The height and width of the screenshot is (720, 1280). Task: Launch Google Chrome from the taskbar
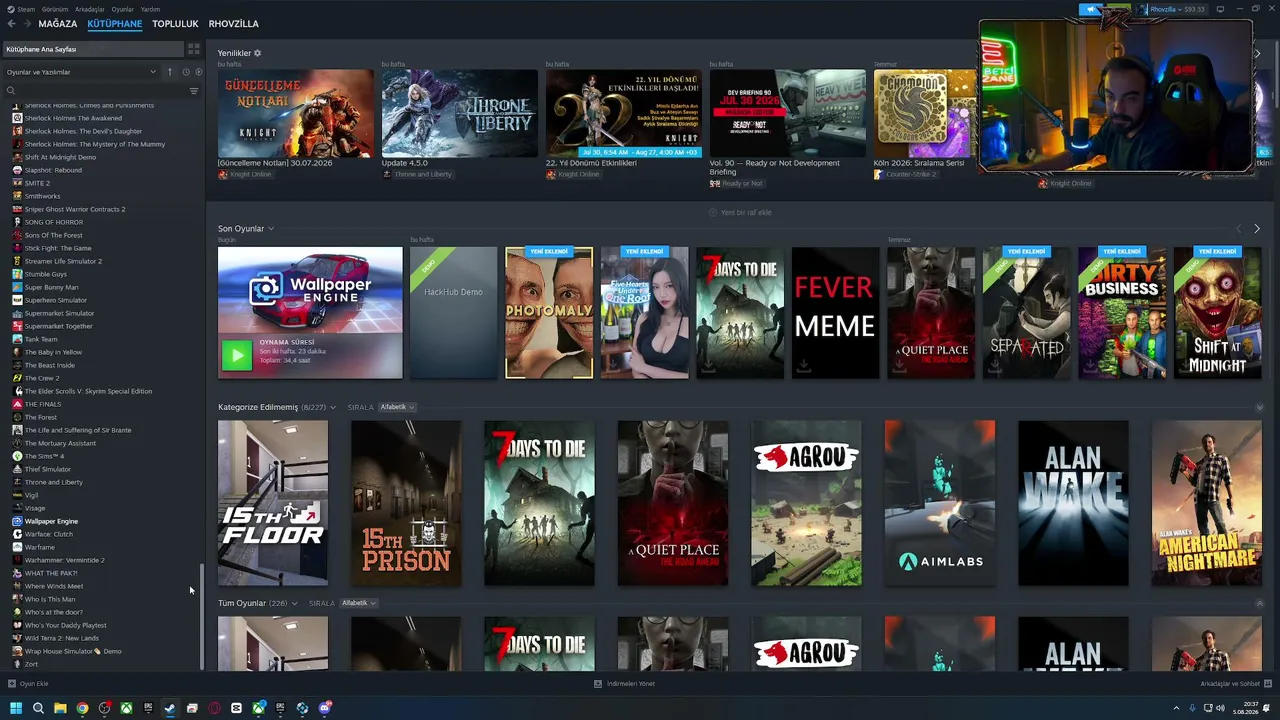pos(82,708)
